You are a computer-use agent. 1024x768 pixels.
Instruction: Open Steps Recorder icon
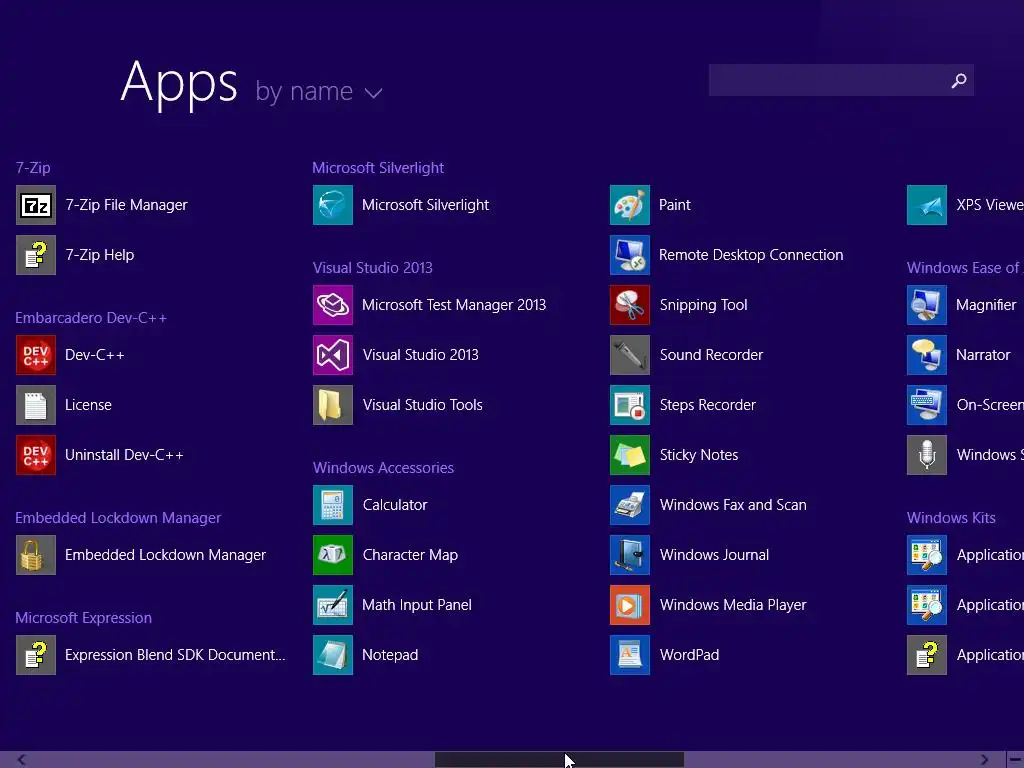(630, 405)
